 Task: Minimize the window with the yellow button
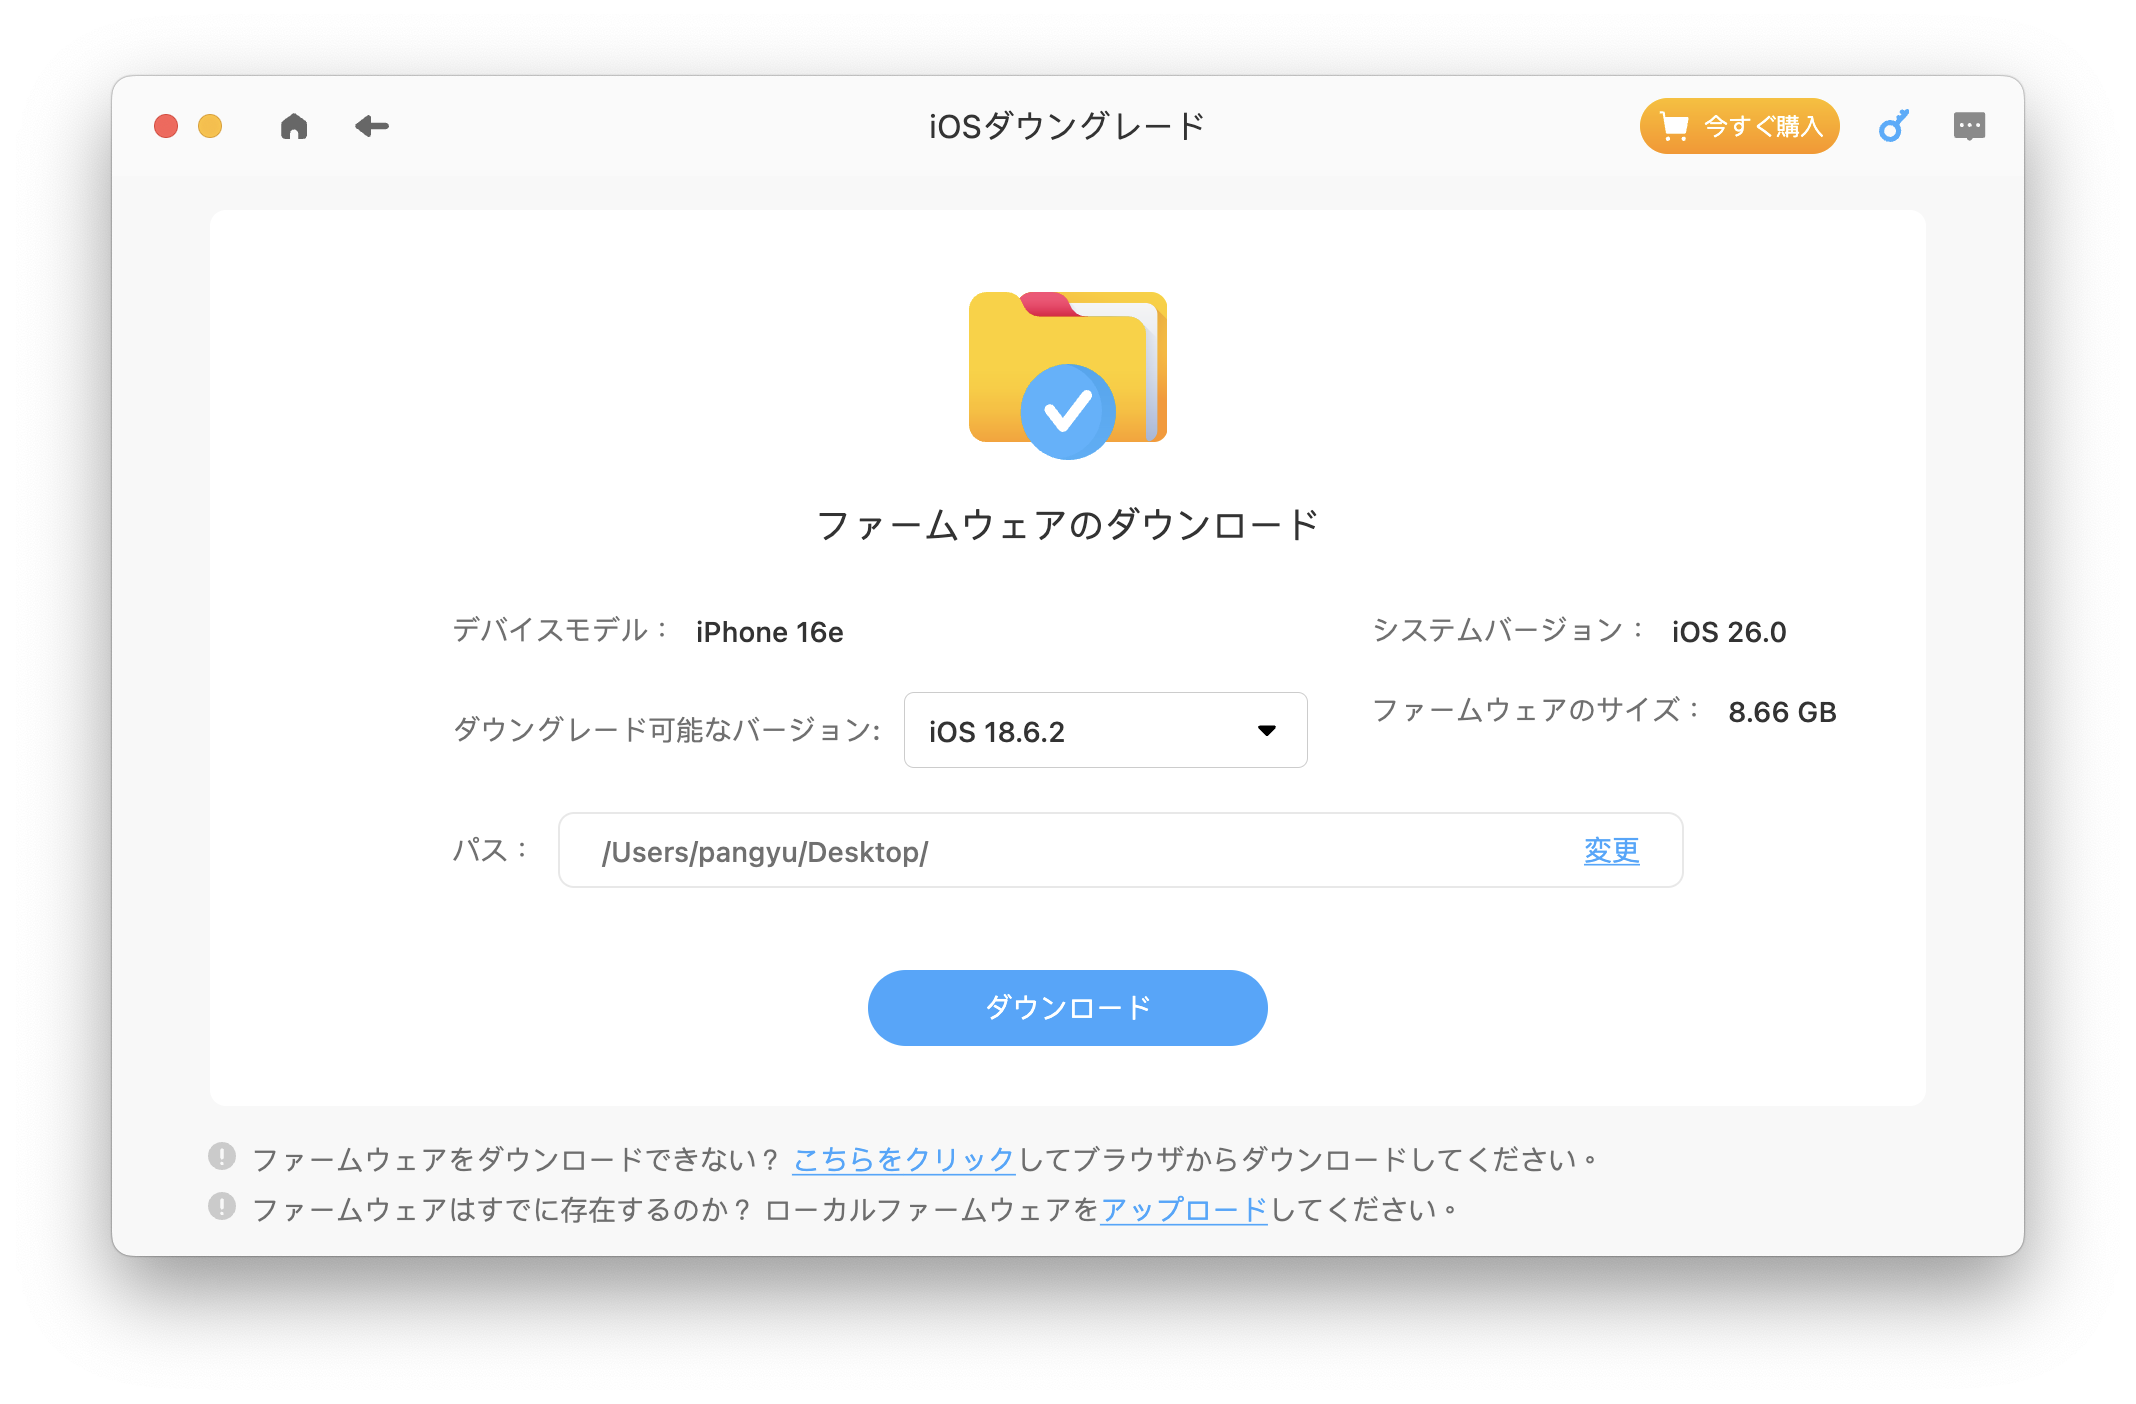point(210,126)
